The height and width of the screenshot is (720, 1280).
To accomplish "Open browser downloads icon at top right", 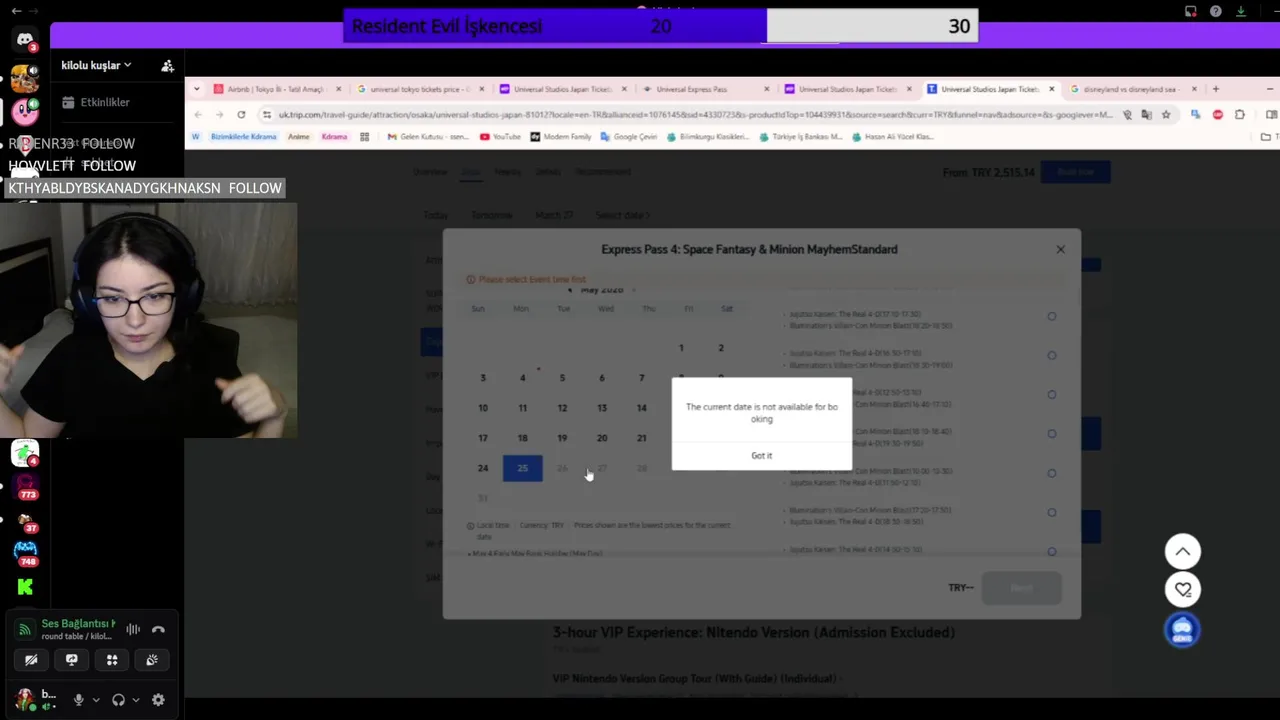I will pos(1241,11).
